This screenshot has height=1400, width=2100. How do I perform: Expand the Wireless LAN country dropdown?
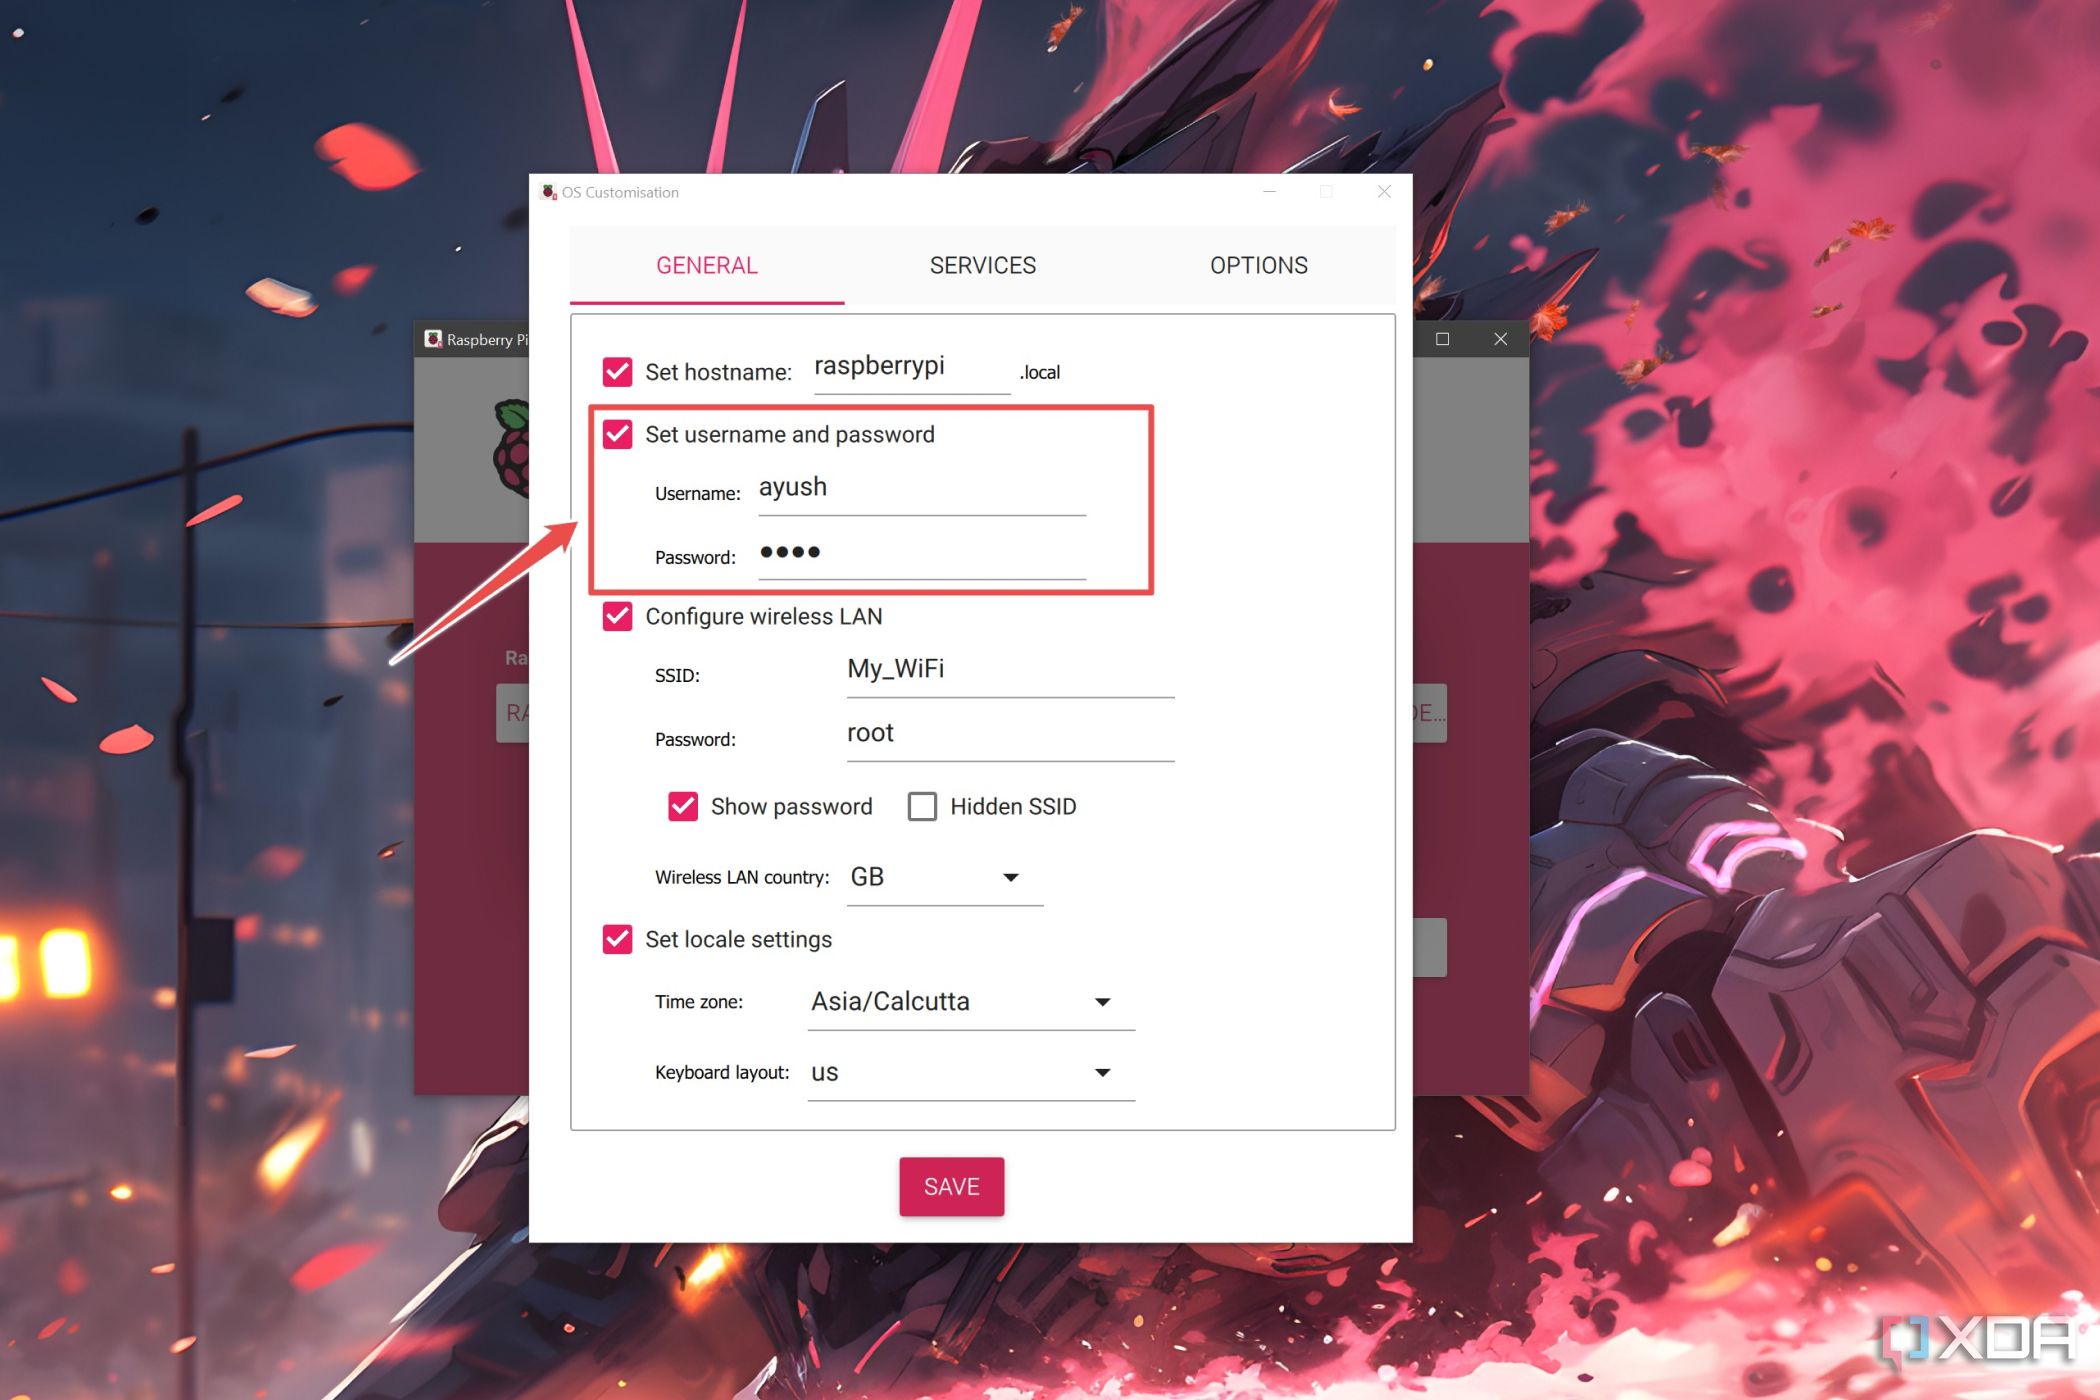click(x=1012, y=877)
